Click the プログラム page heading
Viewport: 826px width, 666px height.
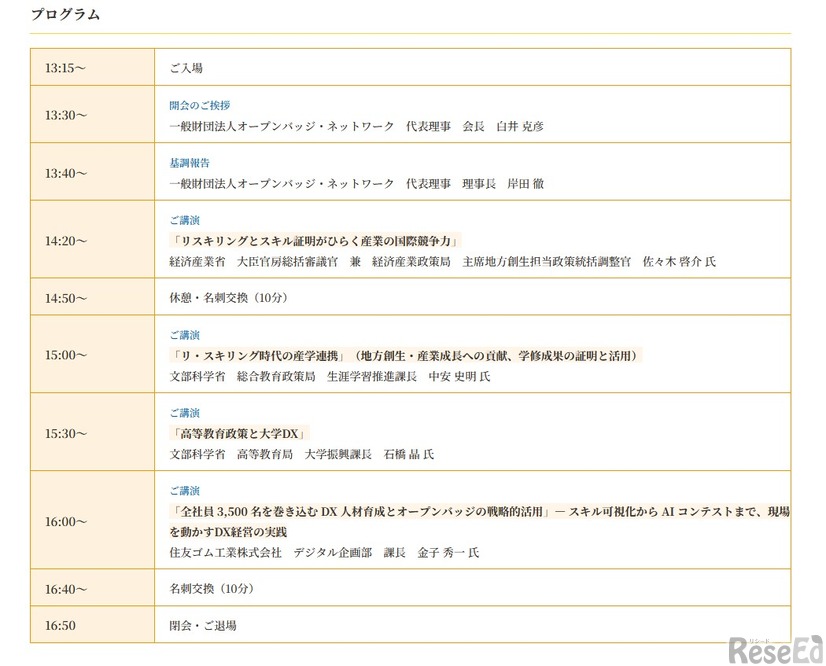(x=64, y=13)
